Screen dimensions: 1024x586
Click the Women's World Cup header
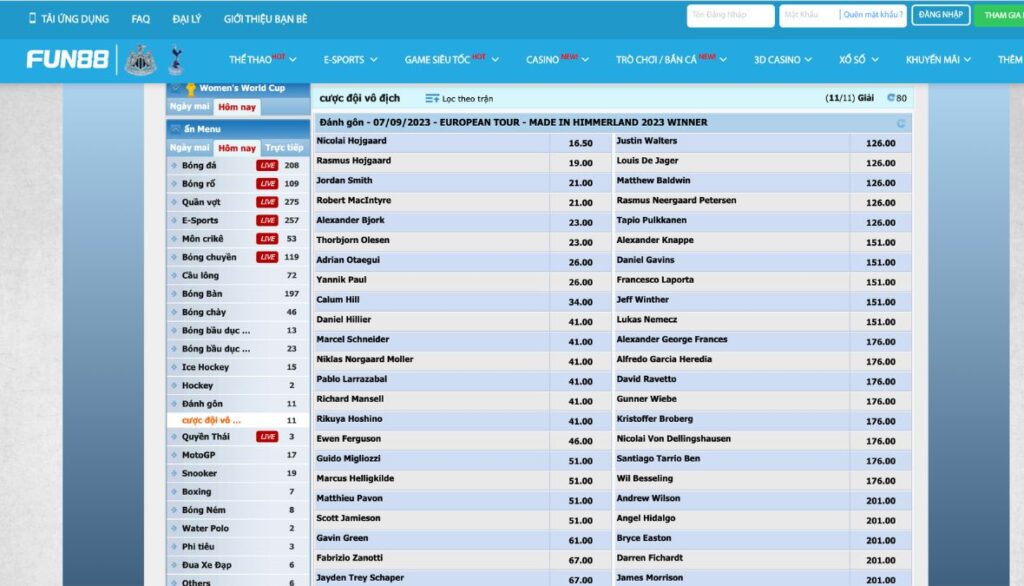238,88
